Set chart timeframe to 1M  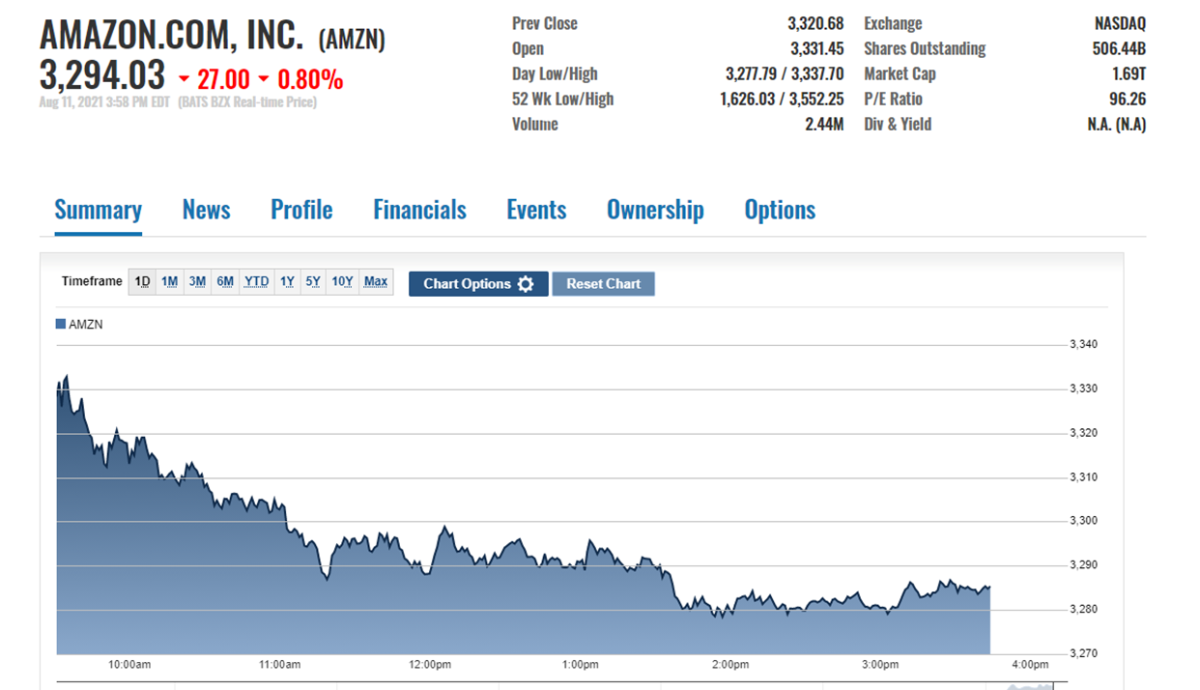[170, 282]
